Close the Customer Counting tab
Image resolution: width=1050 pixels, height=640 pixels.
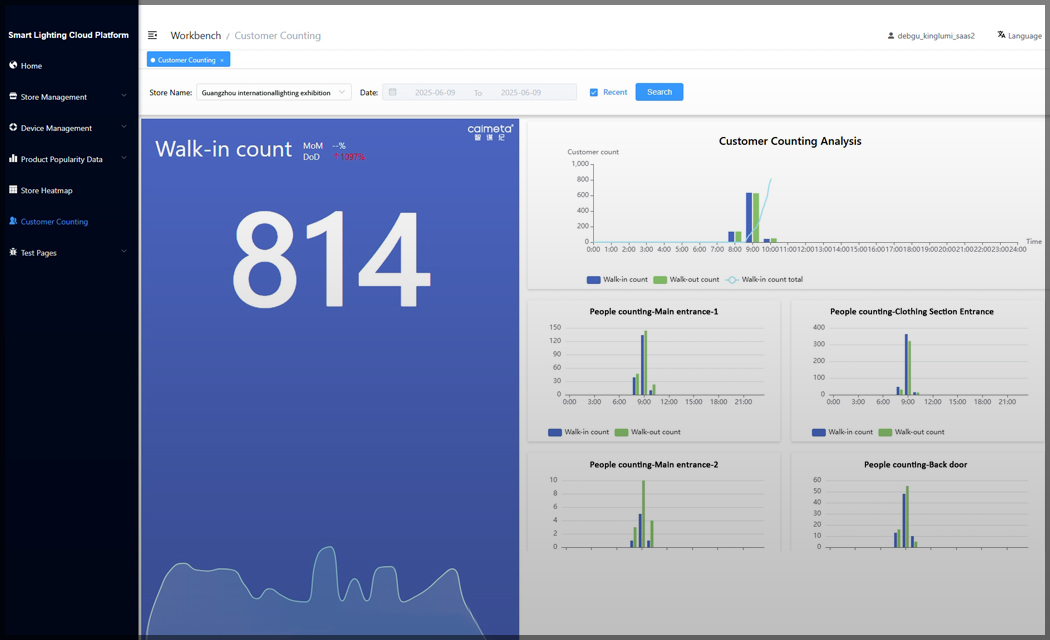(x=222, y=60)
